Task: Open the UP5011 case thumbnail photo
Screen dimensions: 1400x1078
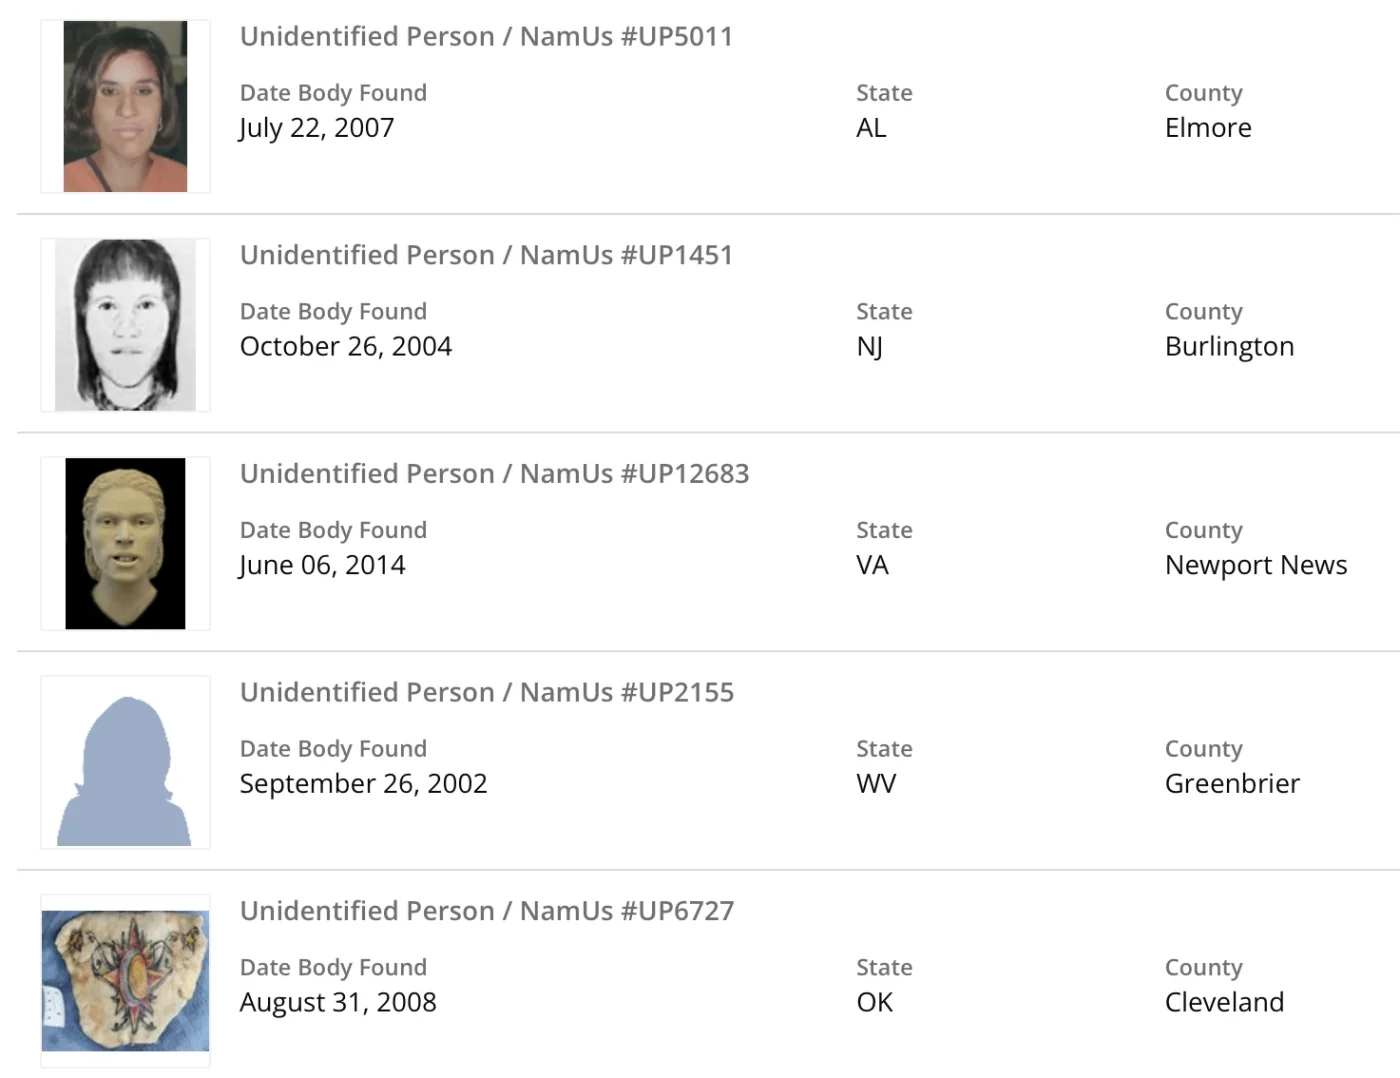Action: 125,106
